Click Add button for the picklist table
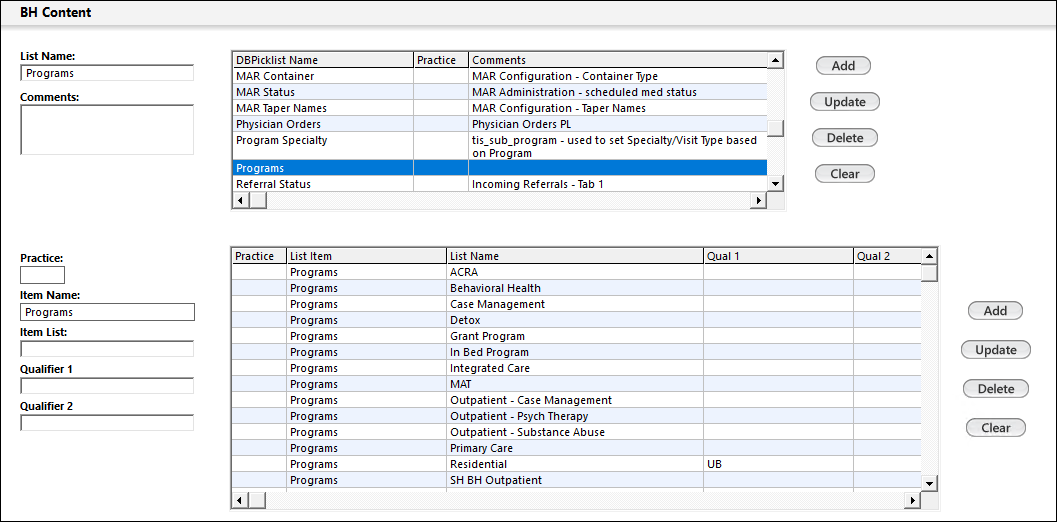 point(843,66)
